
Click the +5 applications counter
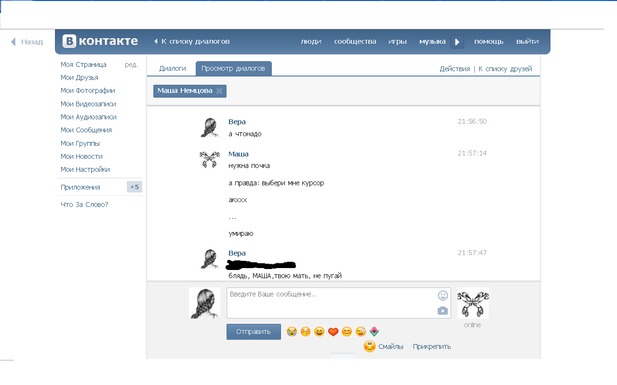(134, 187)
